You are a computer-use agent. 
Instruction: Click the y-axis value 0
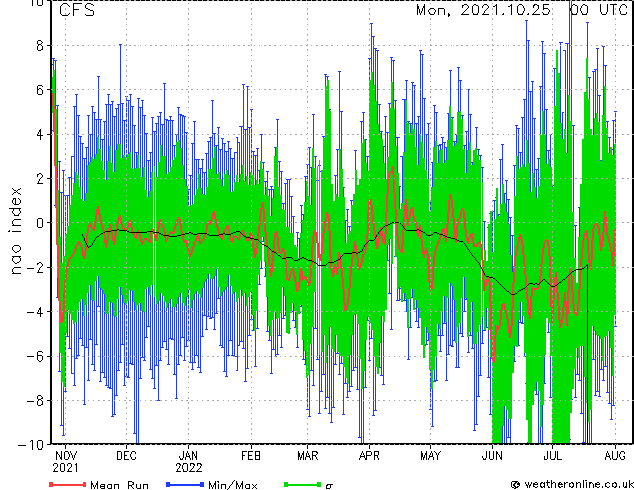[x=40, y=223]
